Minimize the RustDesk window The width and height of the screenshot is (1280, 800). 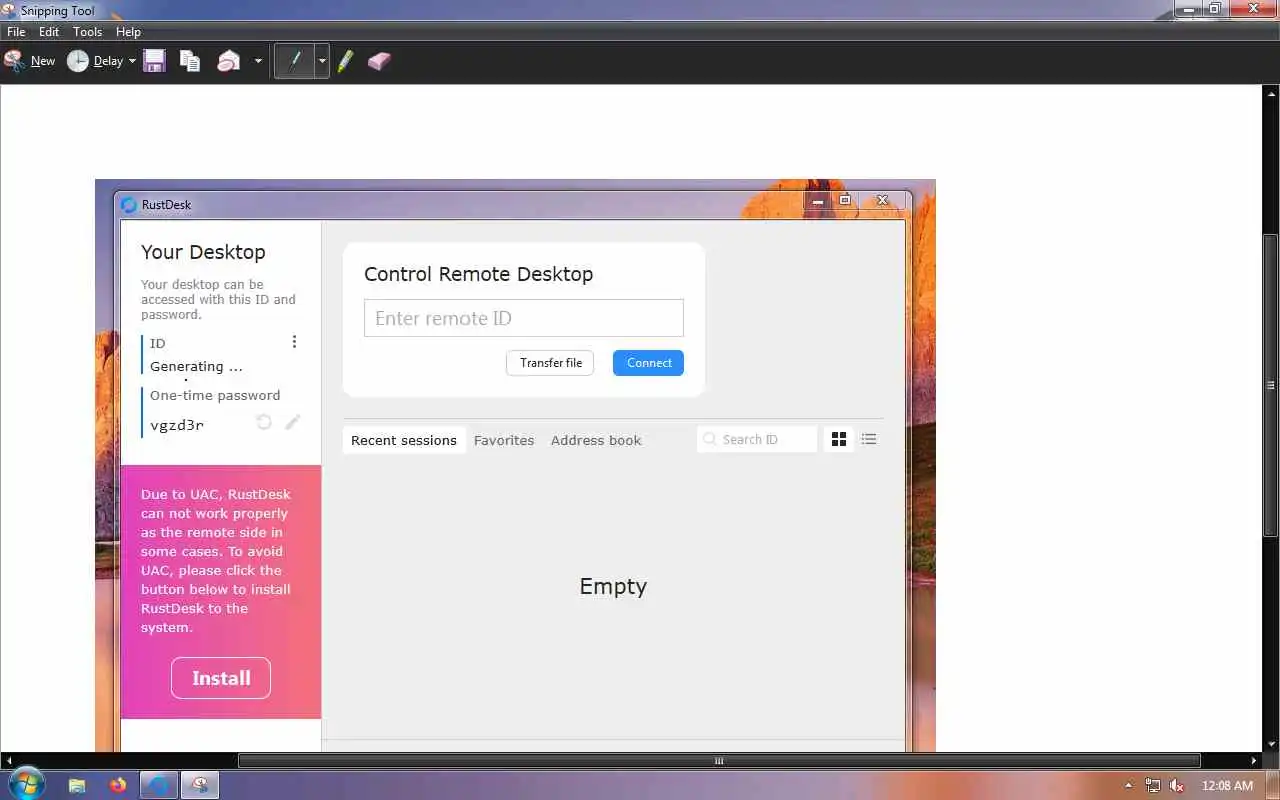pos(818,200)
